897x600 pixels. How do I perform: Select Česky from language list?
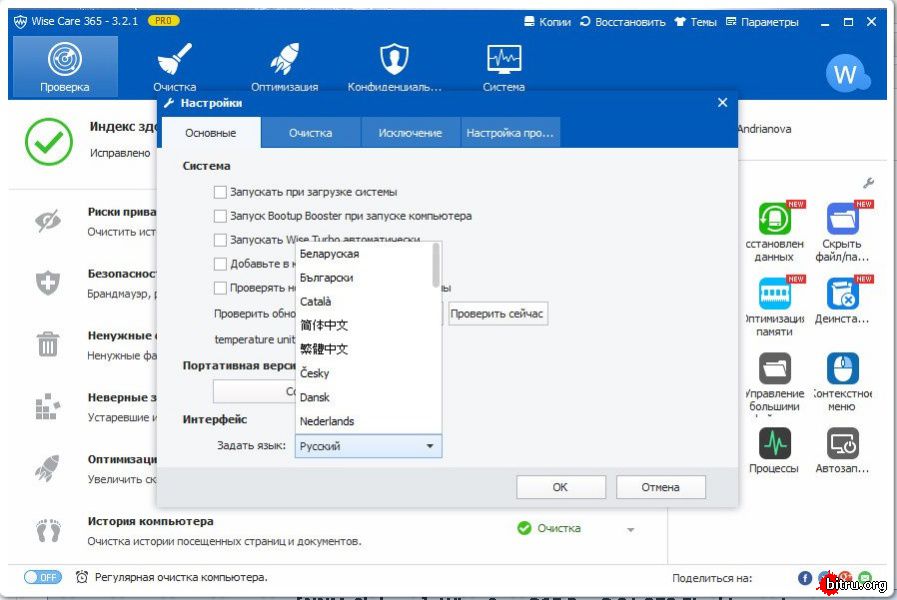pyautogui.click(x=364, y=373)
